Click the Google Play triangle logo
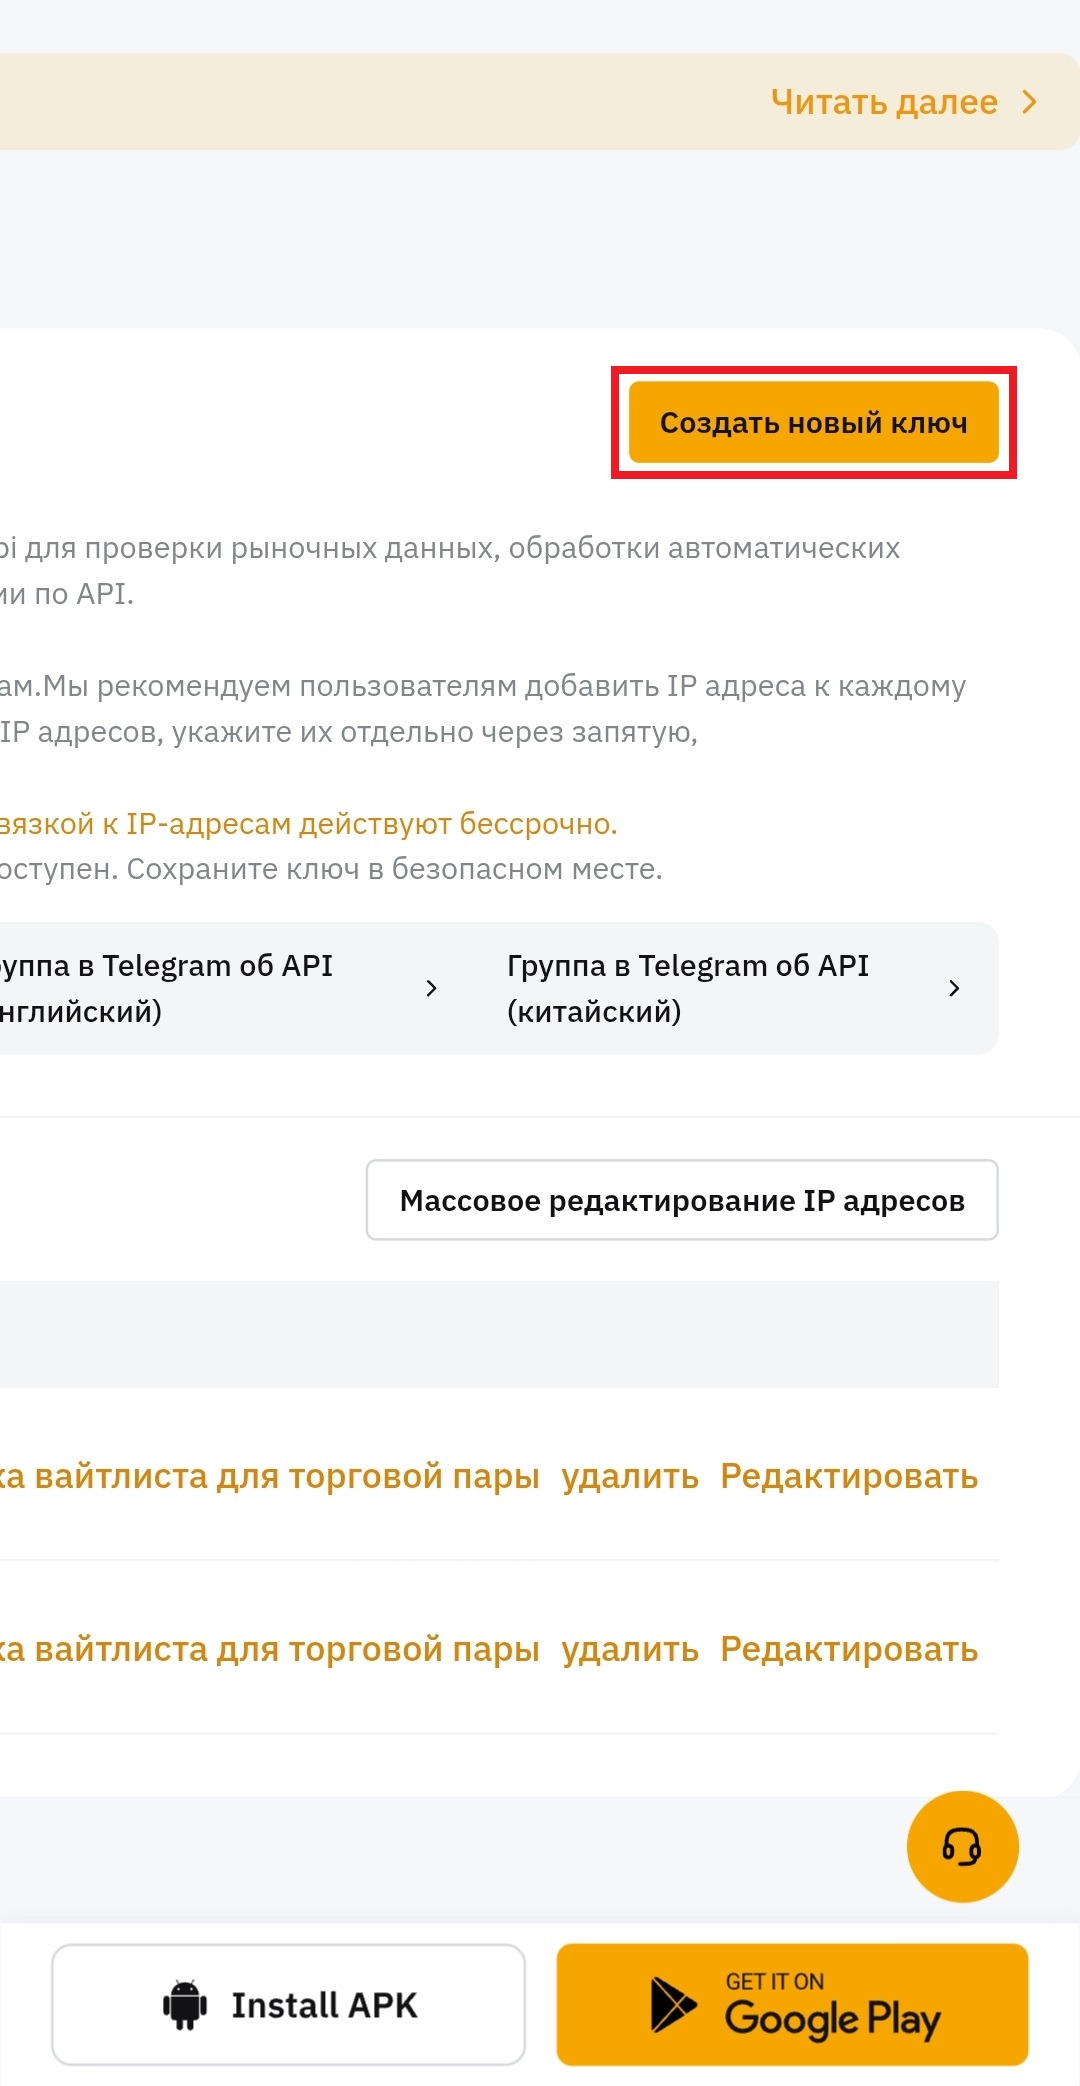1080x2086 pixels. pos(673,2004)
